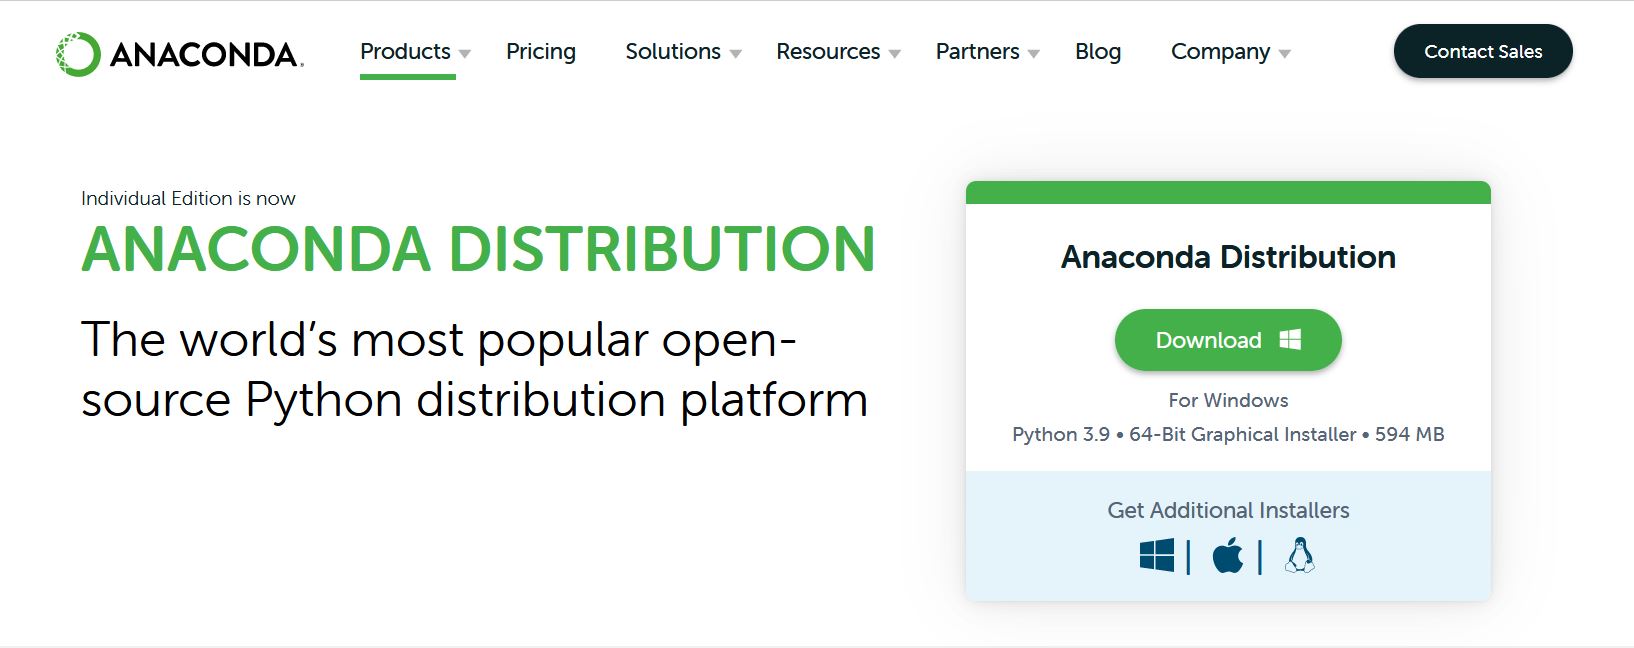This screenshot has width=1634, height=648.
Task: Go to the Blog page
Action: tap(1098, 52)
